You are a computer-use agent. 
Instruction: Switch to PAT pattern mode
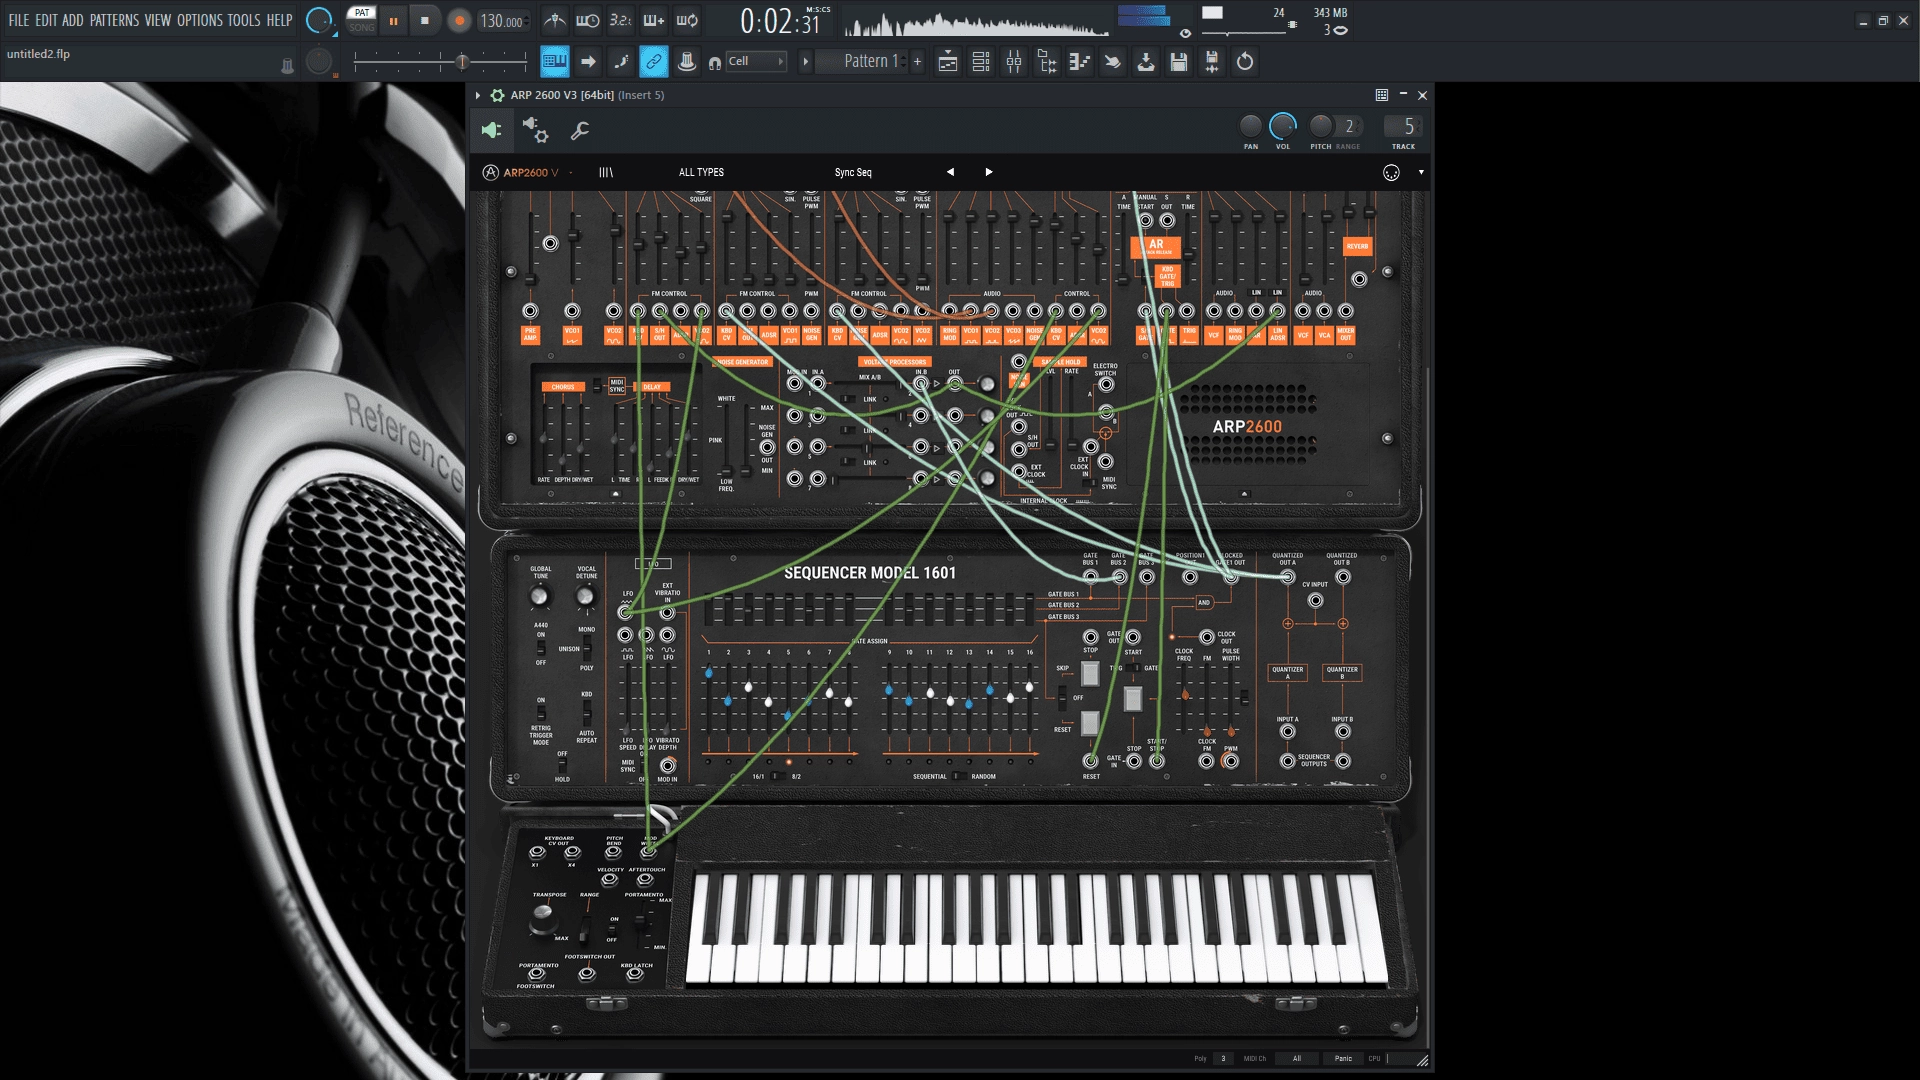pyautogui.click(x=362, y=13)
